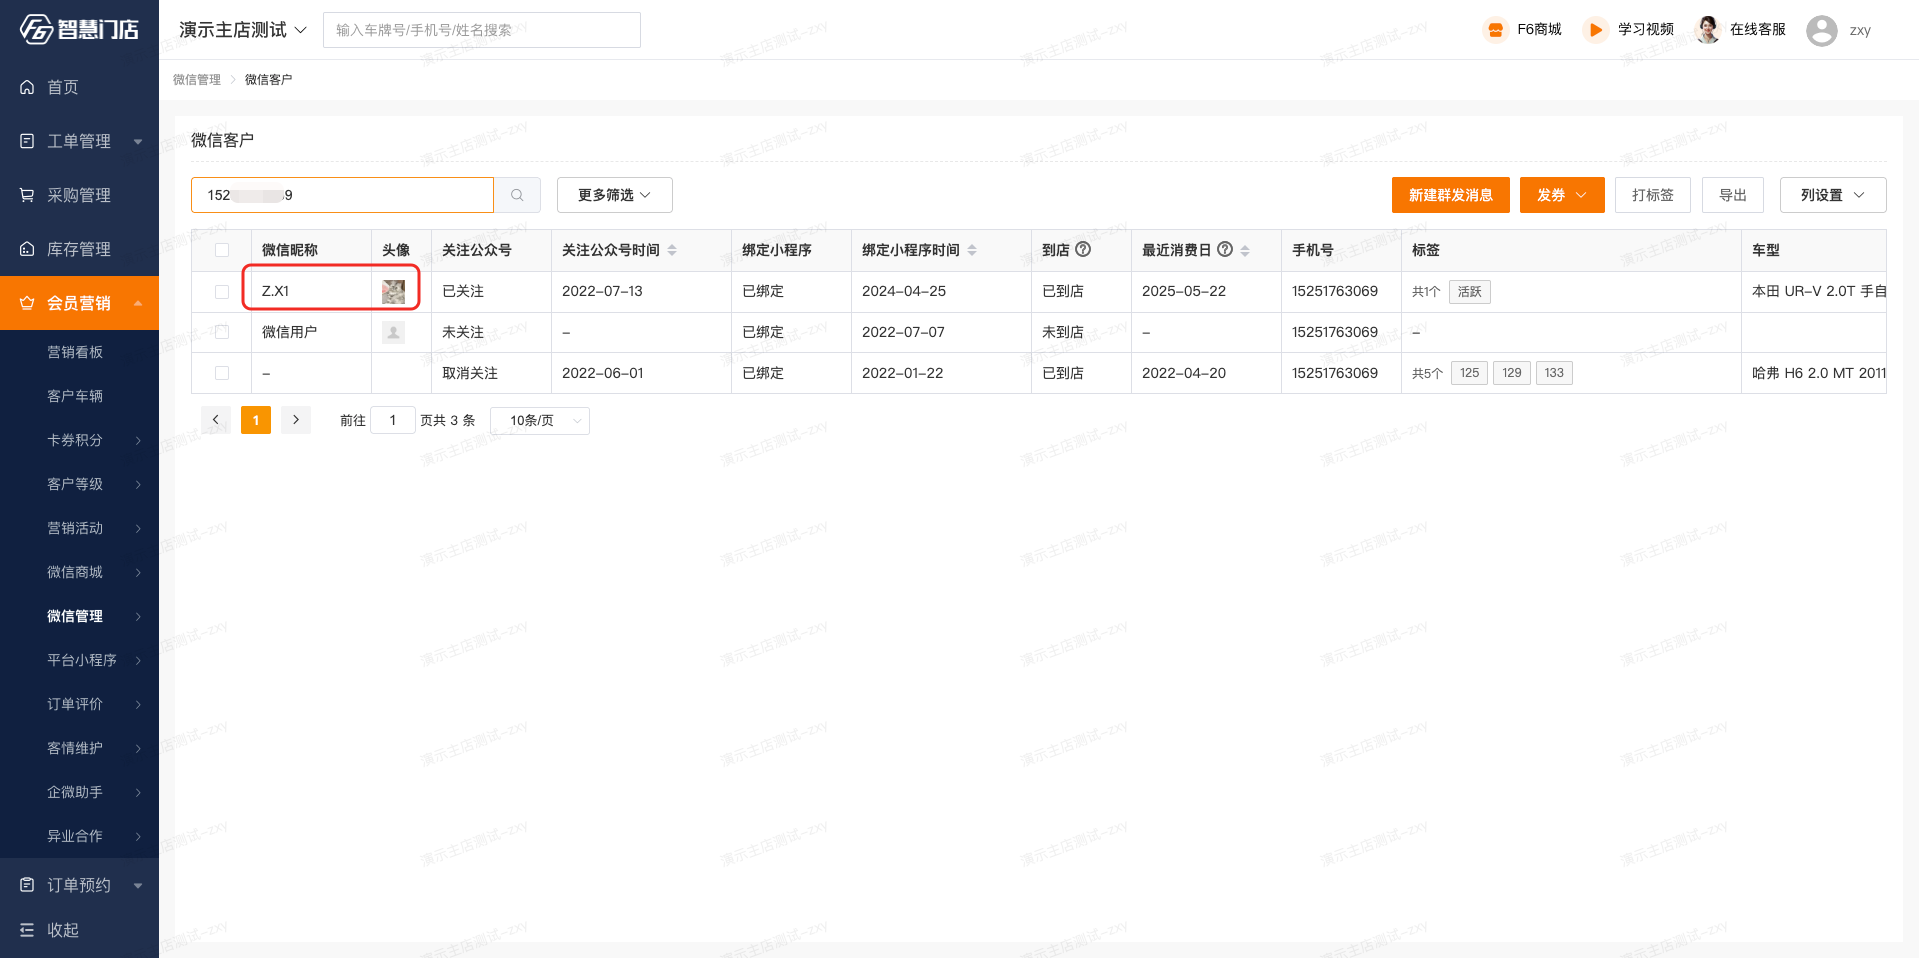Click tag 125 in third row
The height and width of the screenshot is (958, 1919).
(1469, 373)
